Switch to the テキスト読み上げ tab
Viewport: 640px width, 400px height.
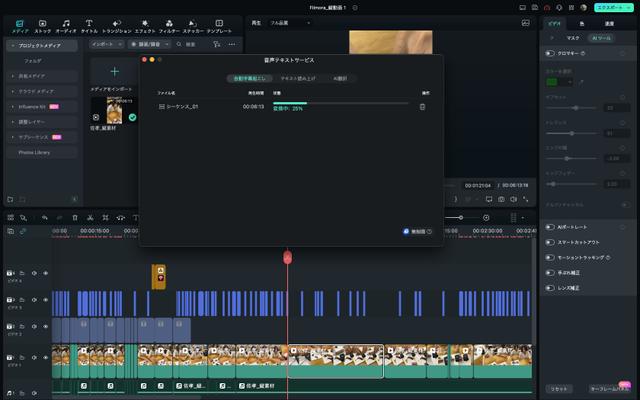point(296,78)
